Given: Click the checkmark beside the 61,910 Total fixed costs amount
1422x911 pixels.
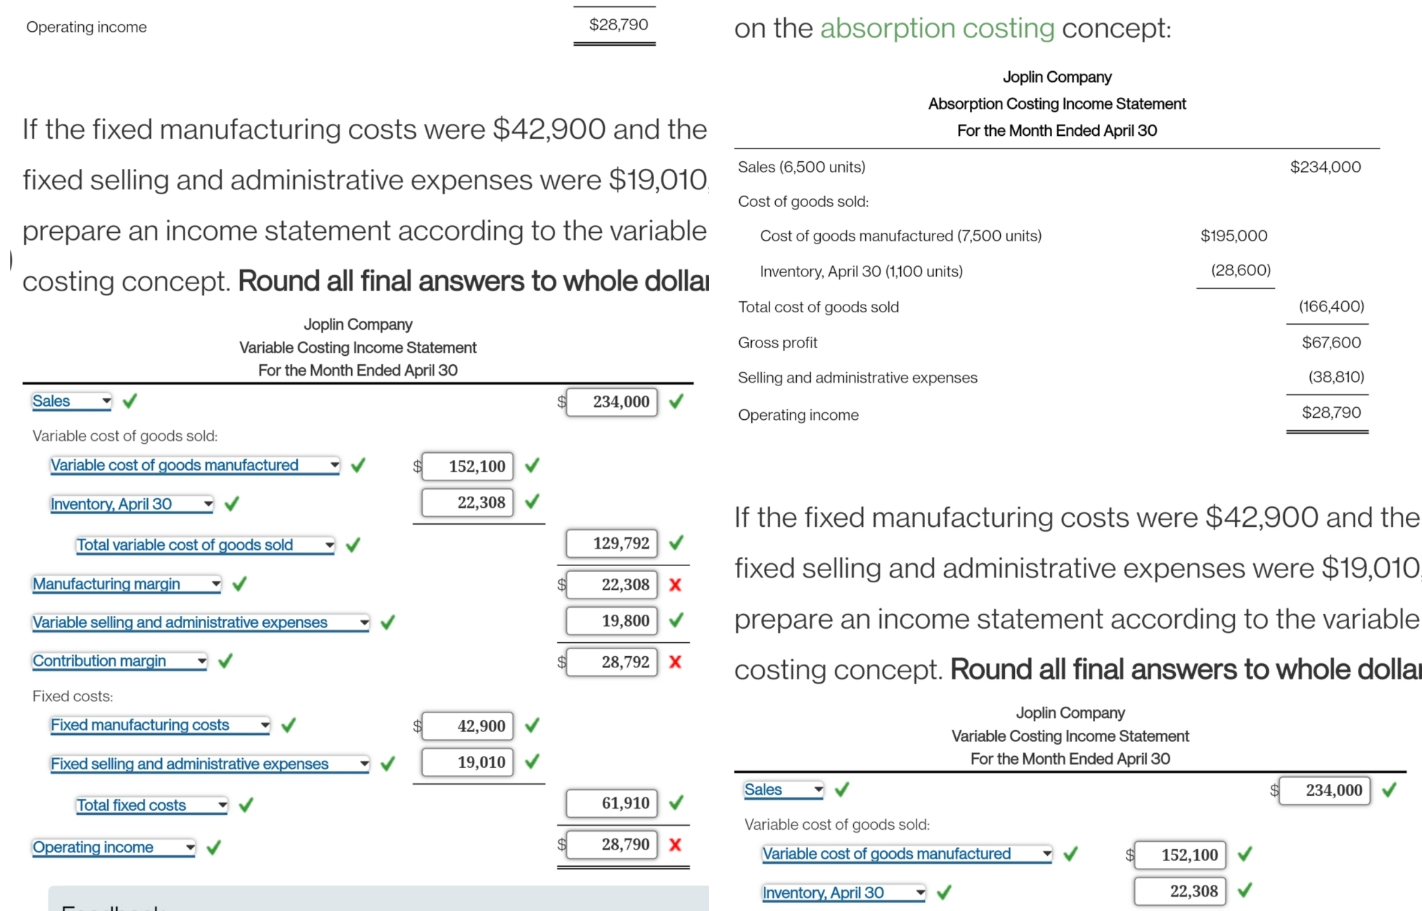Looking at the screenshot, I should tap(674, 803).
